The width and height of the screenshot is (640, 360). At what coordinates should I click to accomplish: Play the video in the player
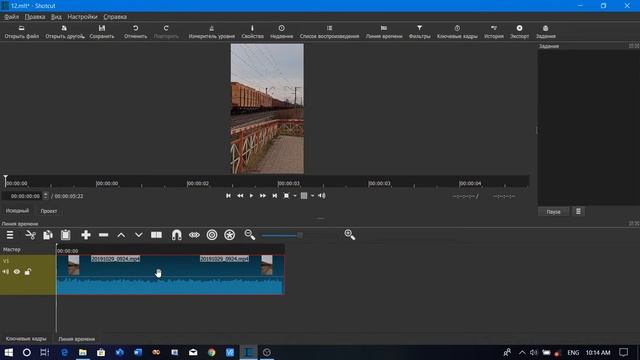251,196
